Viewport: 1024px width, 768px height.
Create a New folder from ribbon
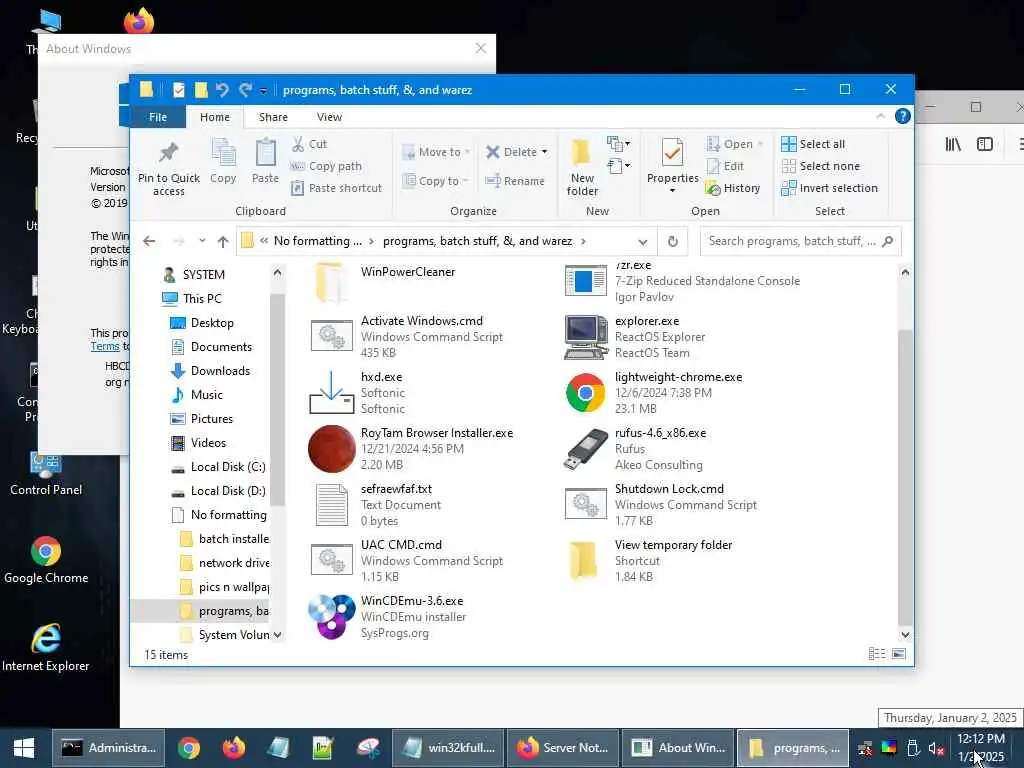(582, 167)
